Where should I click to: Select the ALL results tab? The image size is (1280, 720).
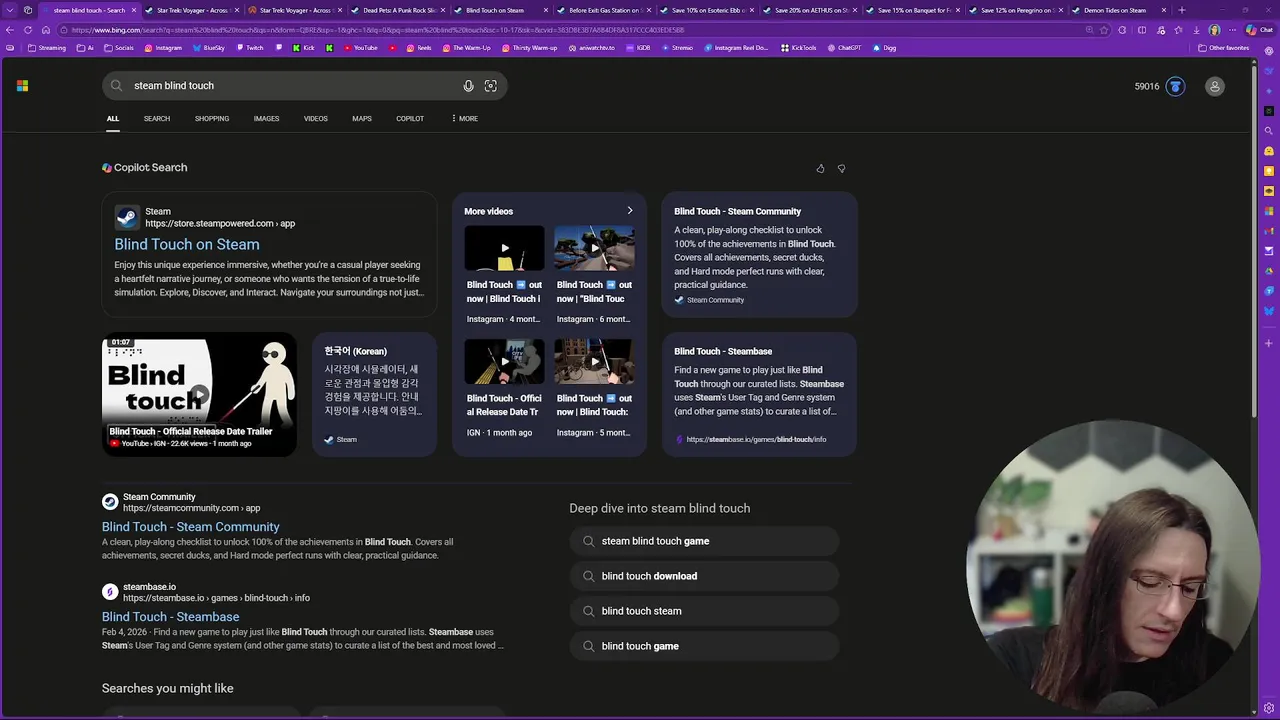[x=113, y=119]
